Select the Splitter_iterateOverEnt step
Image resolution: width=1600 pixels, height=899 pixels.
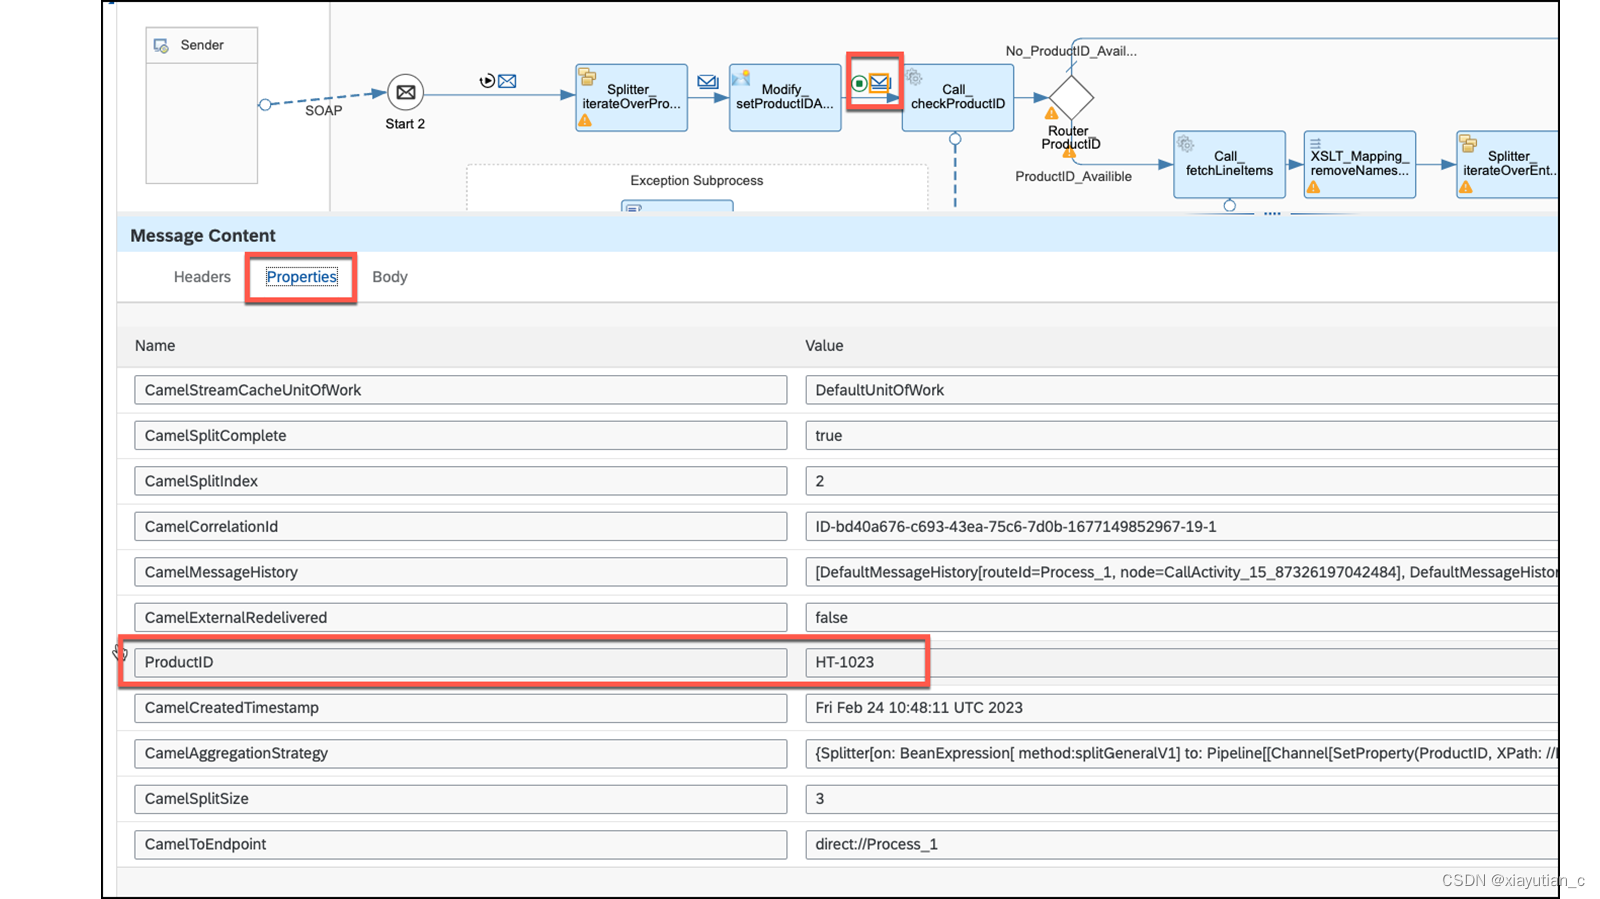1507,164
